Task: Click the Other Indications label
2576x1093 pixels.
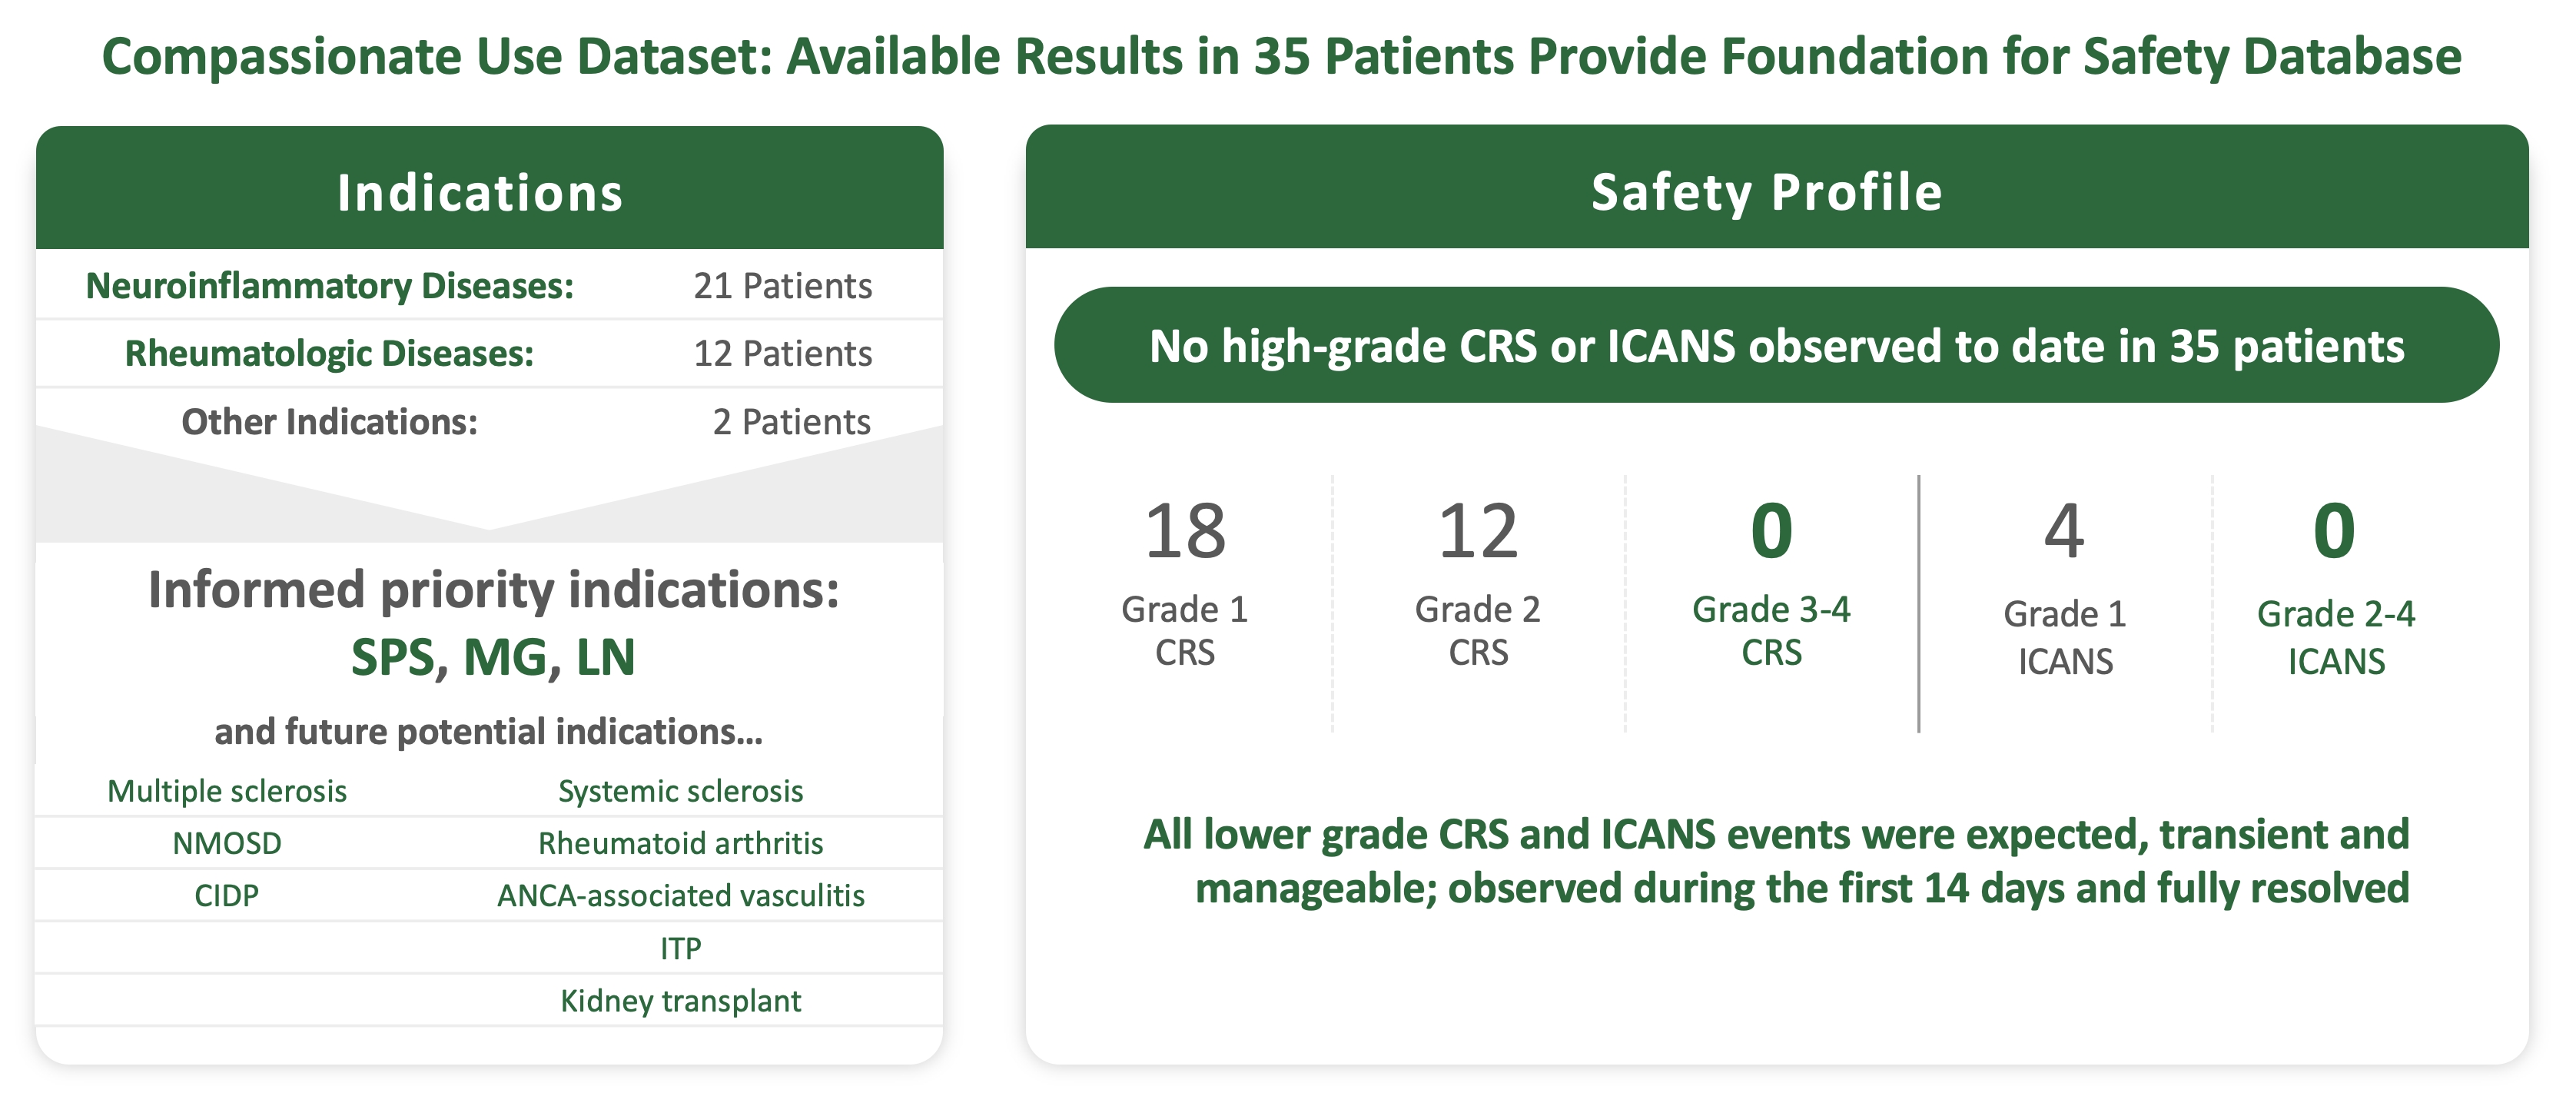Action: (329, 422)
